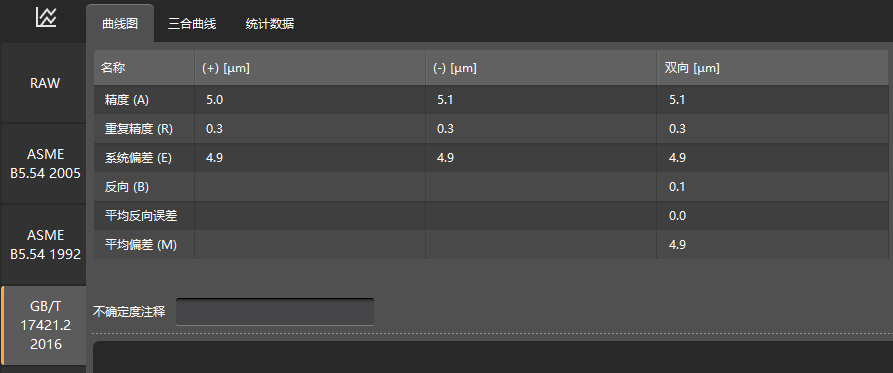Click the 不确定度注释 text field
893x373 pixels.
[275, 312]
